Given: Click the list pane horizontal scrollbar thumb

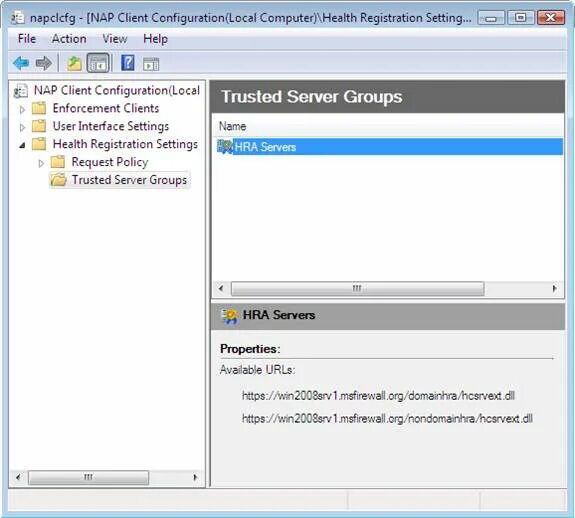Looking at the screenshot, I should [358, 289].
